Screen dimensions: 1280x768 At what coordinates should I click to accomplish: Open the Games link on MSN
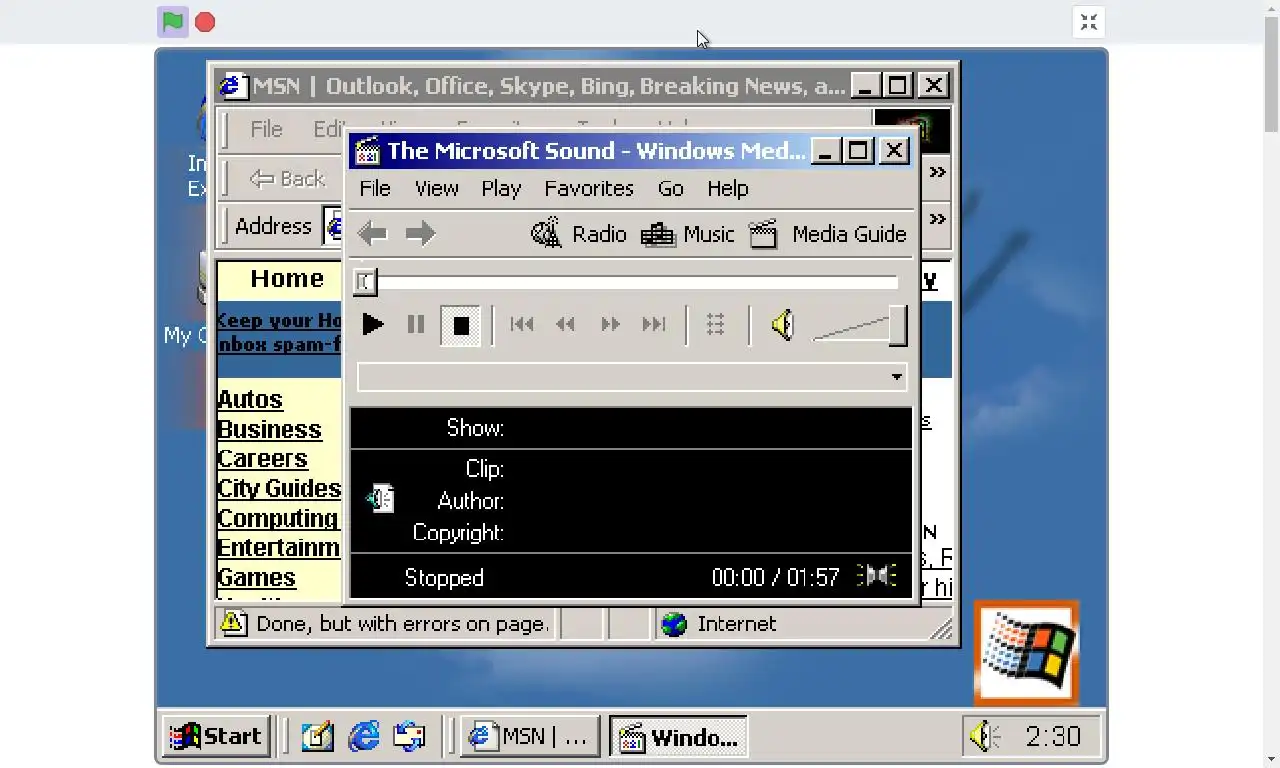point(257,577)
